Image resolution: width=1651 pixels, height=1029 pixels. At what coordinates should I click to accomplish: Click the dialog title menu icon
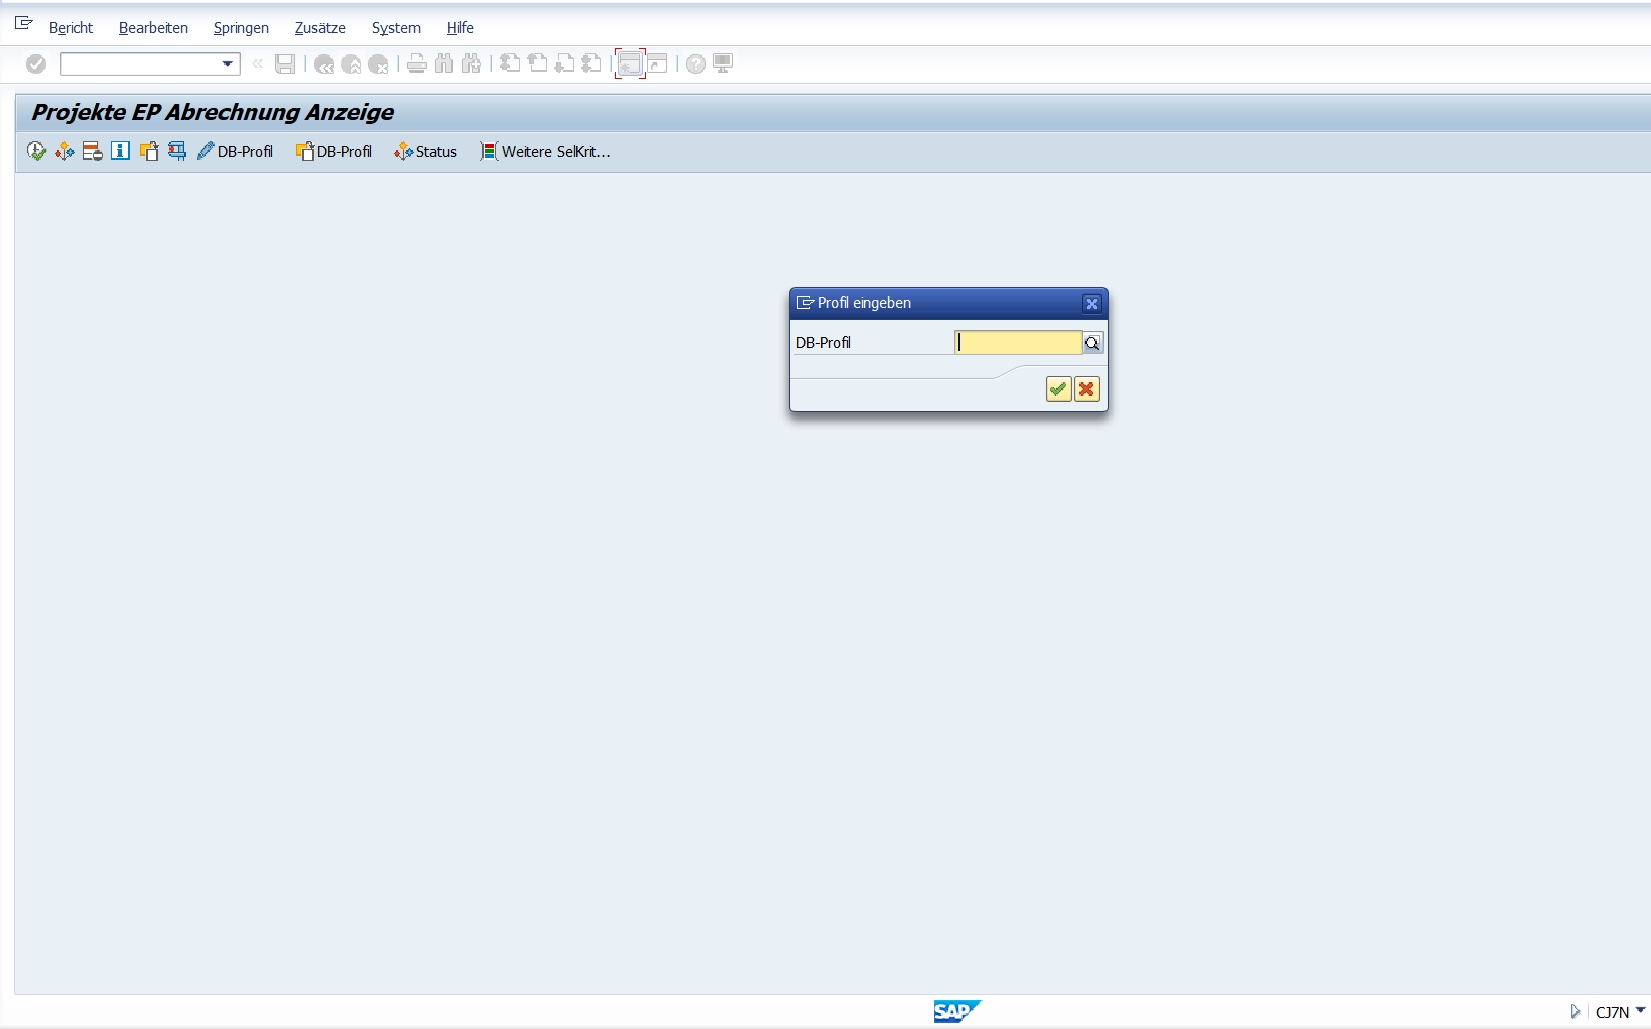click(x=805, y=303)
